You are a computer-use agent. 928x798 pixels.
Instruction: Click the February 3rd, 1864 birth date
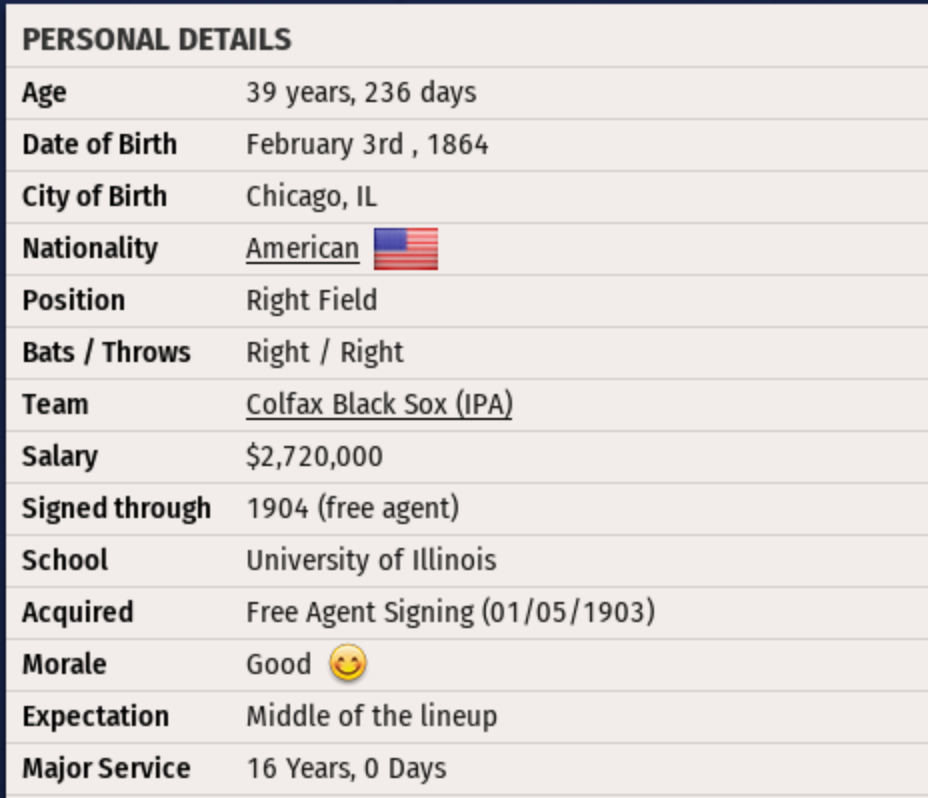tap(367, 145)
